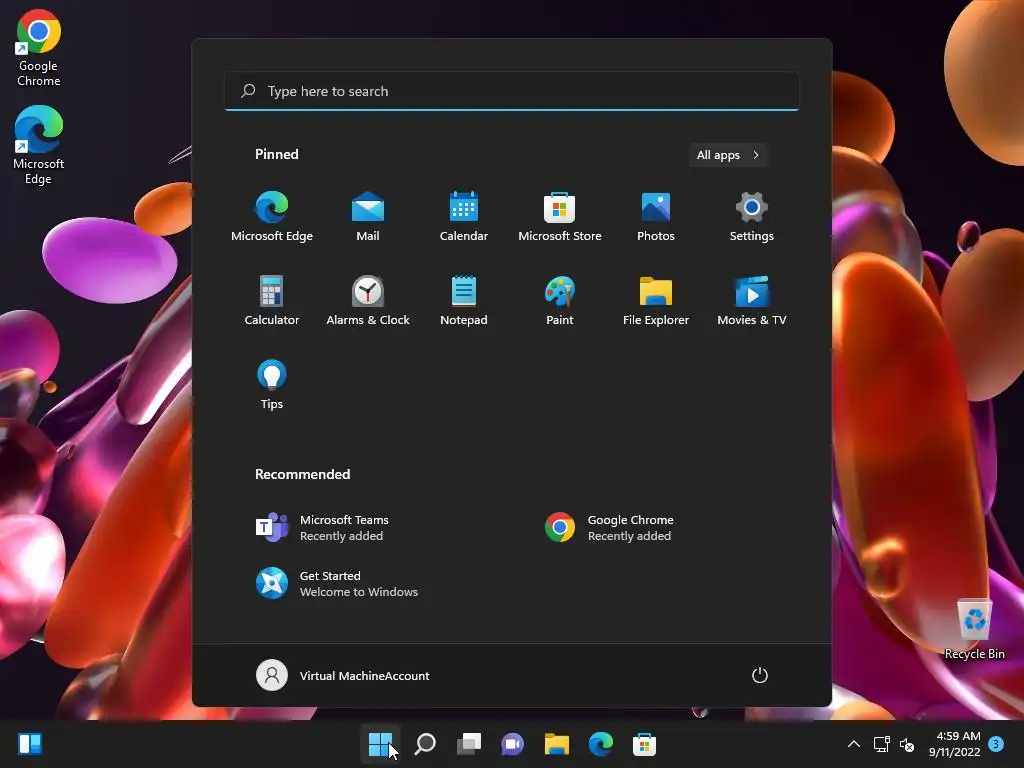Open the notification badge showing 3
The image size is (1024, 768).
[x=996, y=744]
